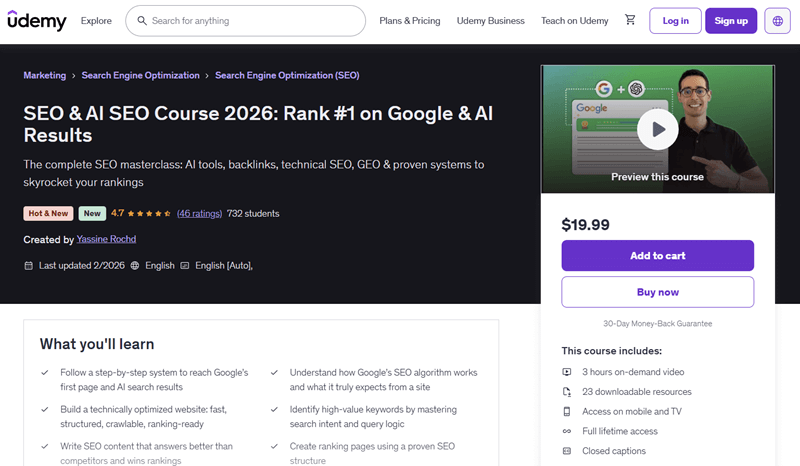Open the Udemy logo home link
The width and height of the screenshot is (800, 466).
tap(37, 20)
